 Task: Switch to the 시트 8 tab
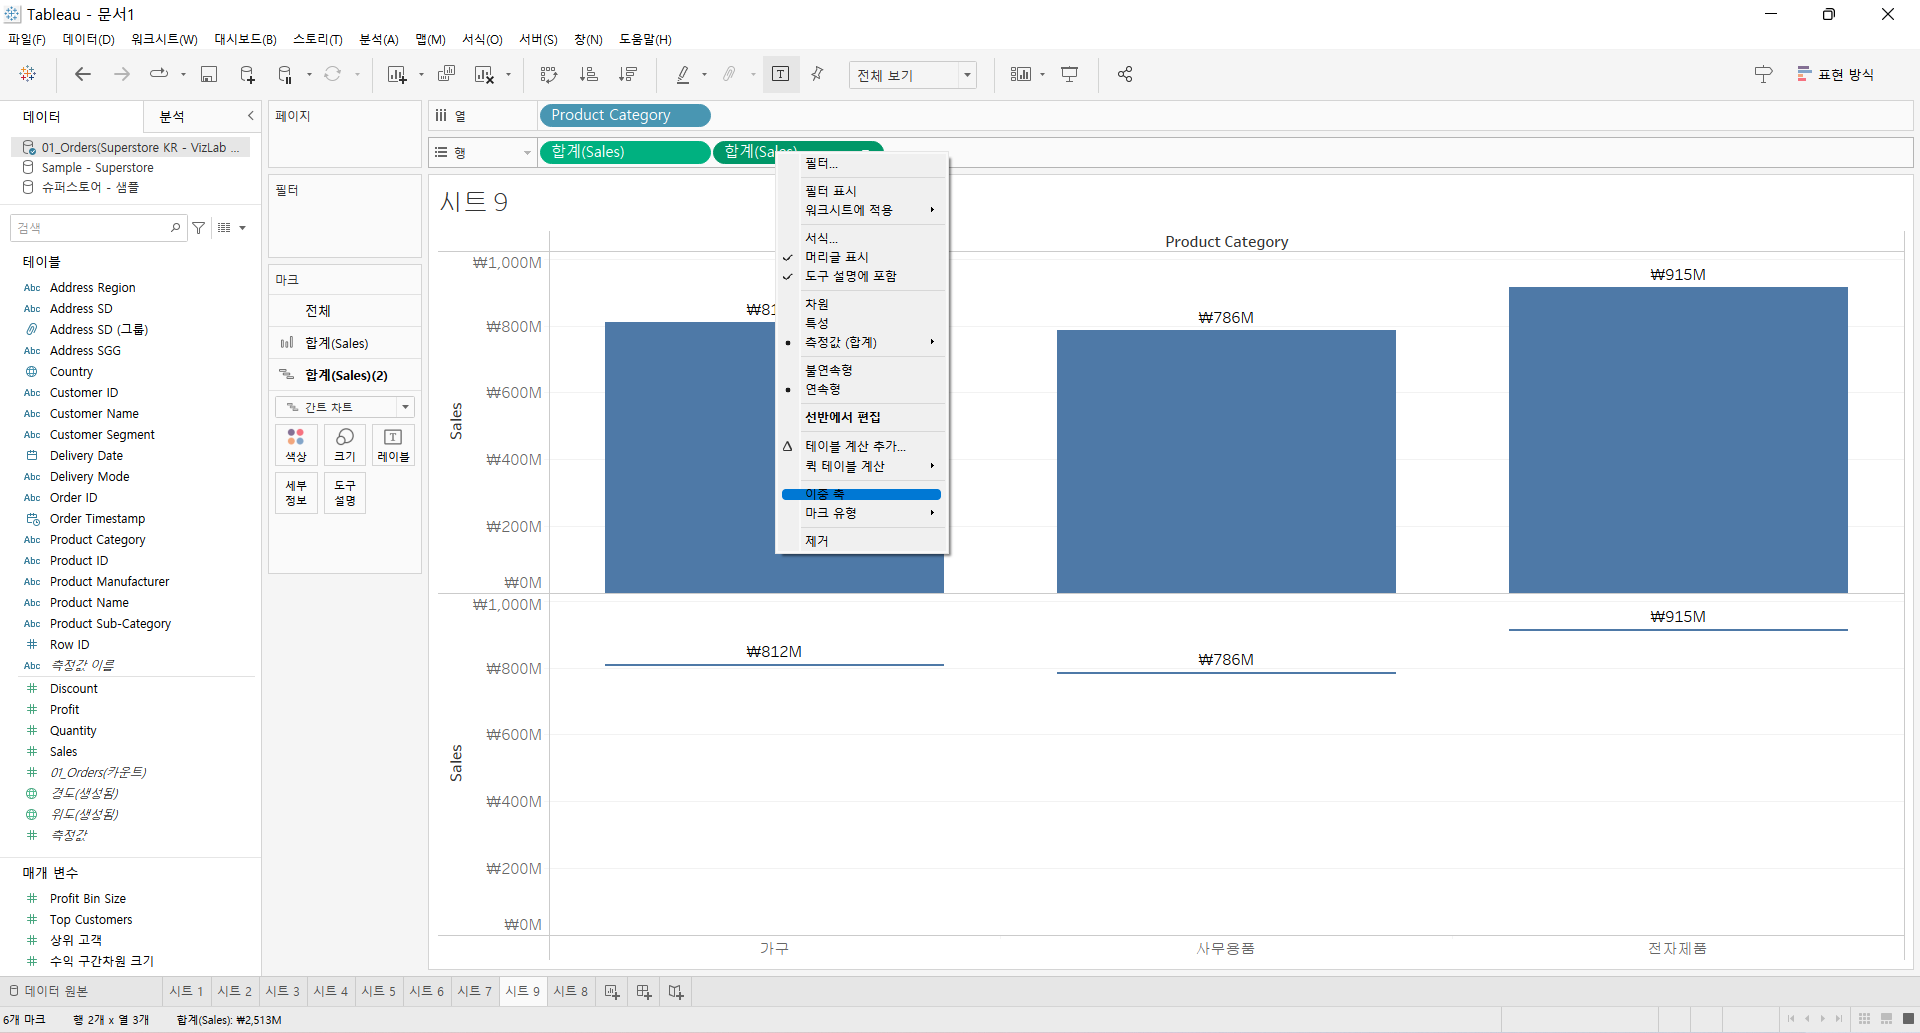(571, 991)
